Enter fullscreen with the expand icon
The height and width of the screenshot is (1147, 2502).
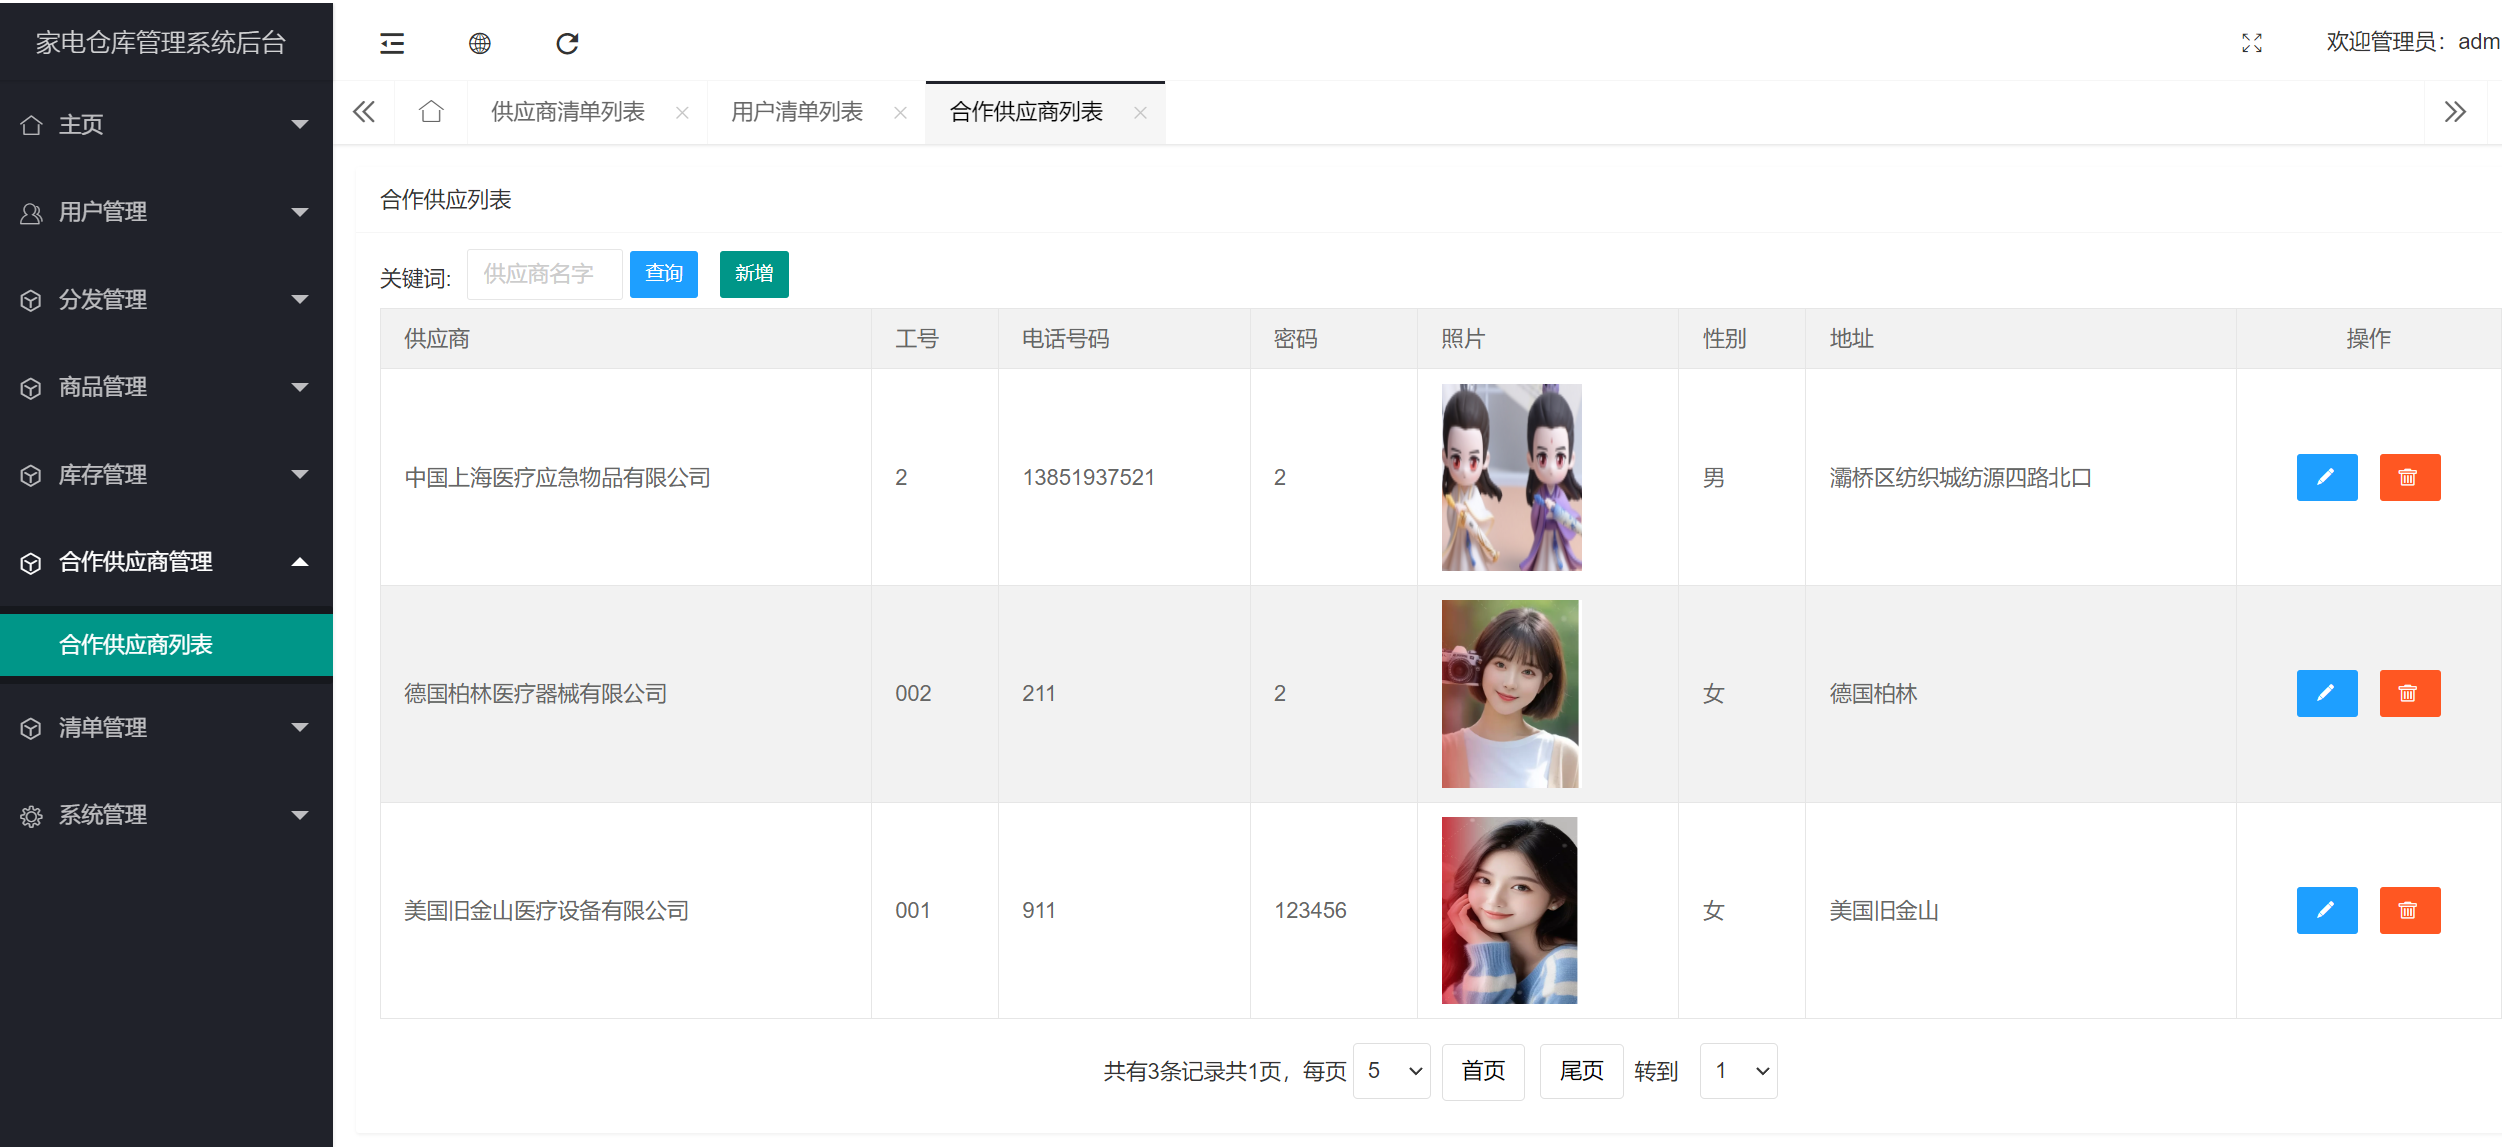point(2251,43)
